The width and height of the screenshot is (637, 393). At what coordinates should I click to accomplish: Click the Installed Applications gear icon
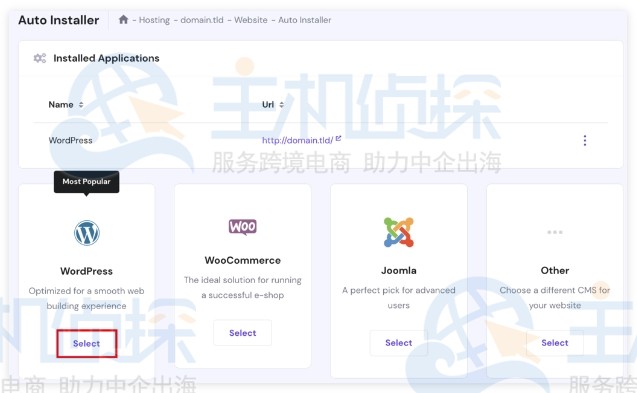click(39, 58)
